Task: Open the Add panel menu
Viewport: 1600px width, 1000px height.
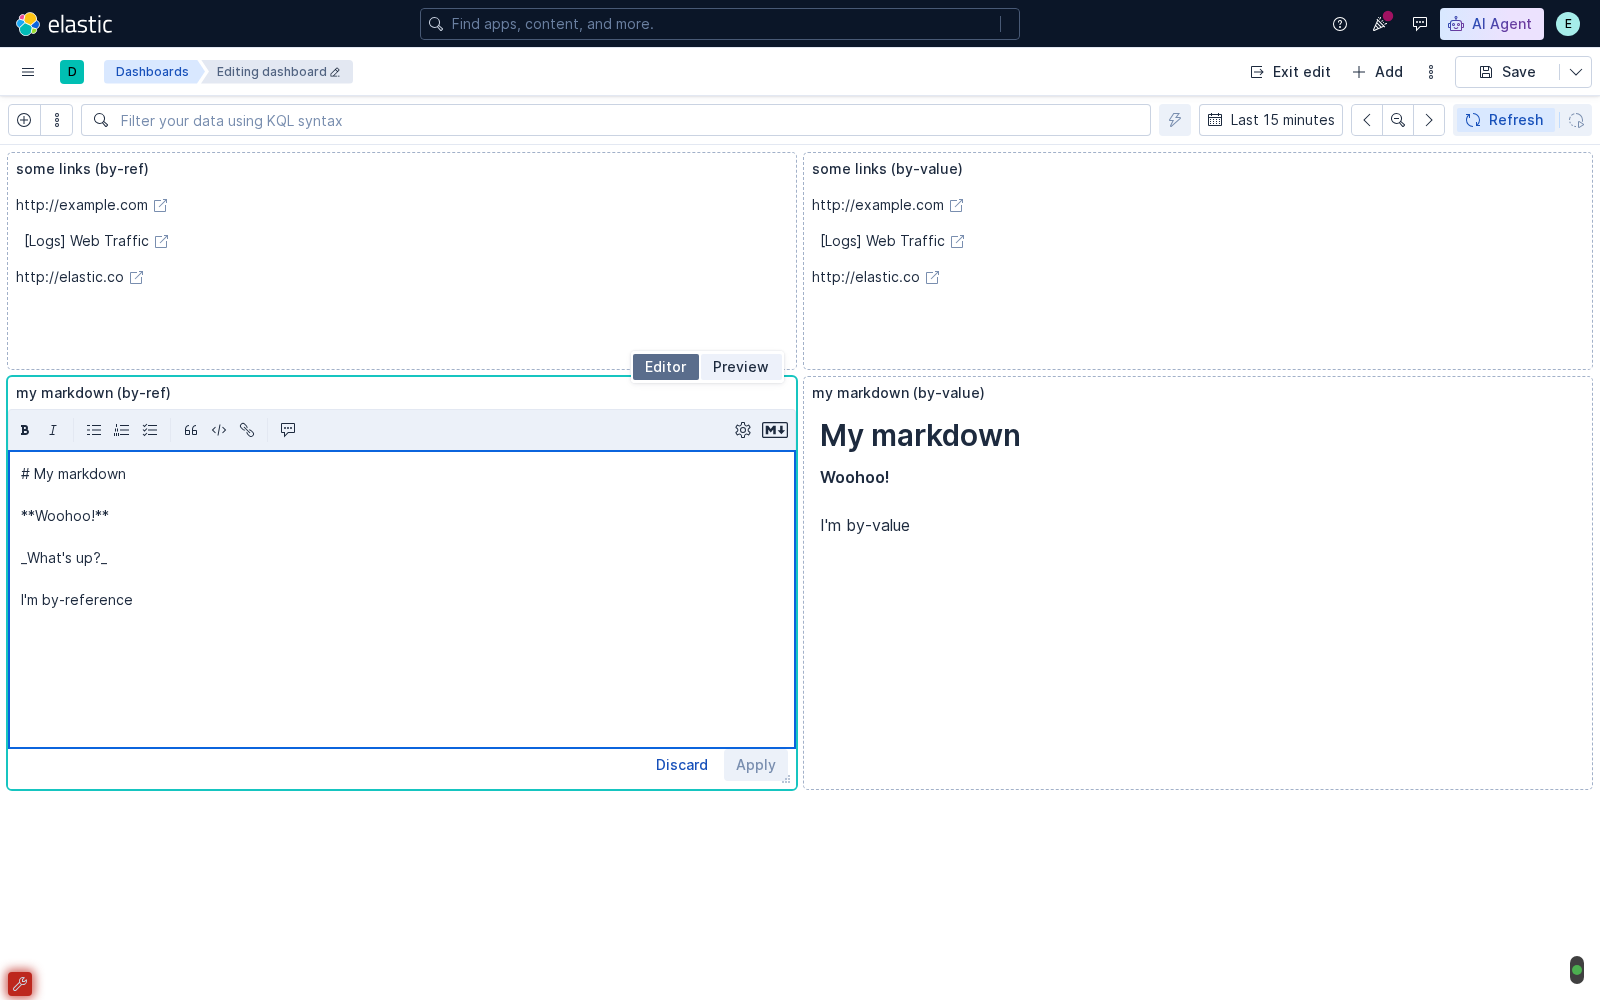Action: pyautogui.click(x=1378, y=72)
